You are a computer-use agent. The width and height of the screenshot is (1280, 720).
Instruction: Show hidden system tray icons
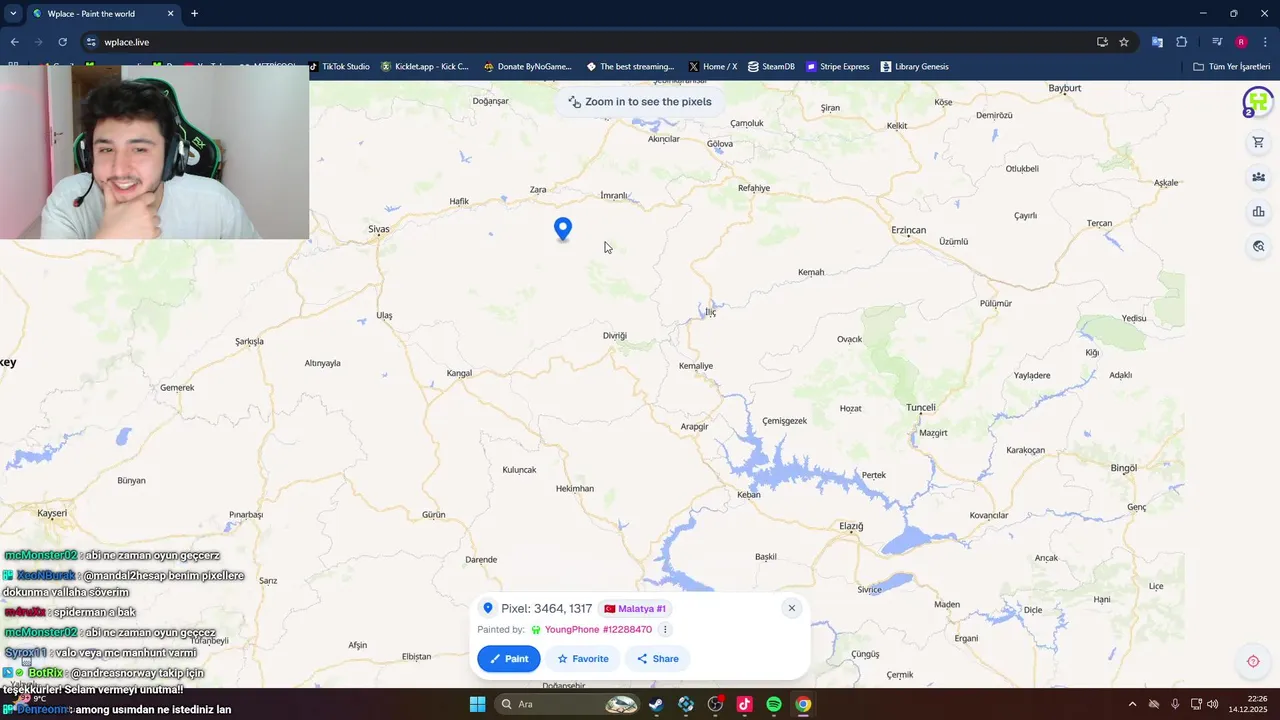(x=1132, y=704)
